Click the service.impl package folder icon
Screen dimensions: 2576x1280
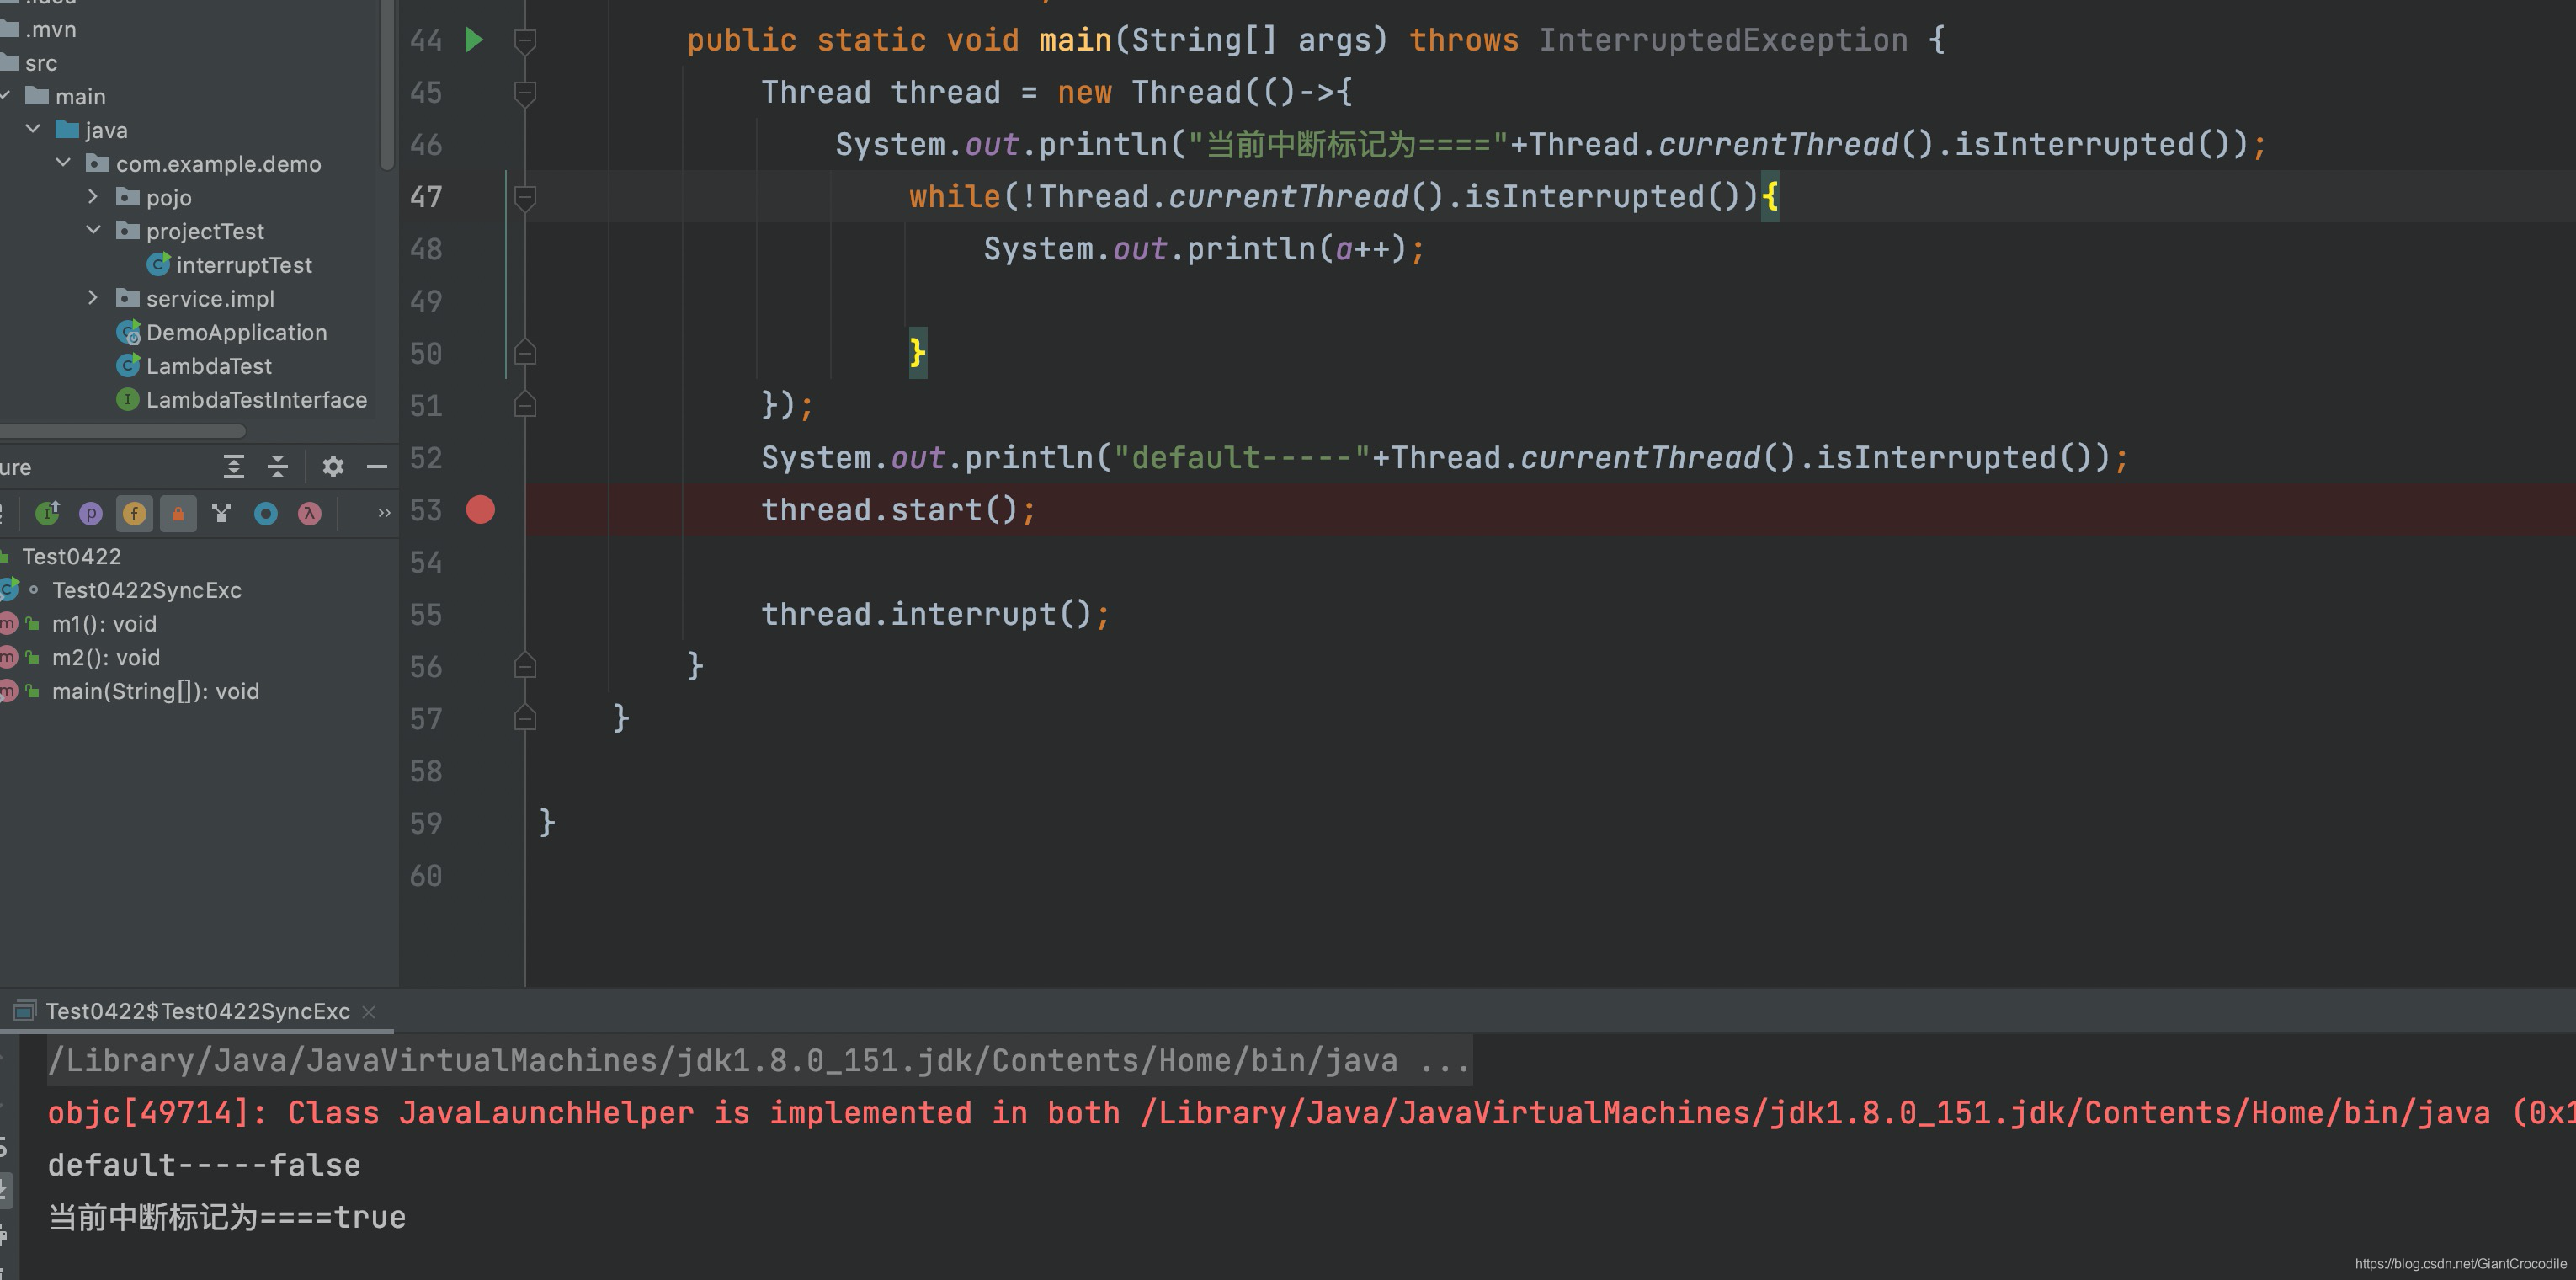(x=128, y=298)
